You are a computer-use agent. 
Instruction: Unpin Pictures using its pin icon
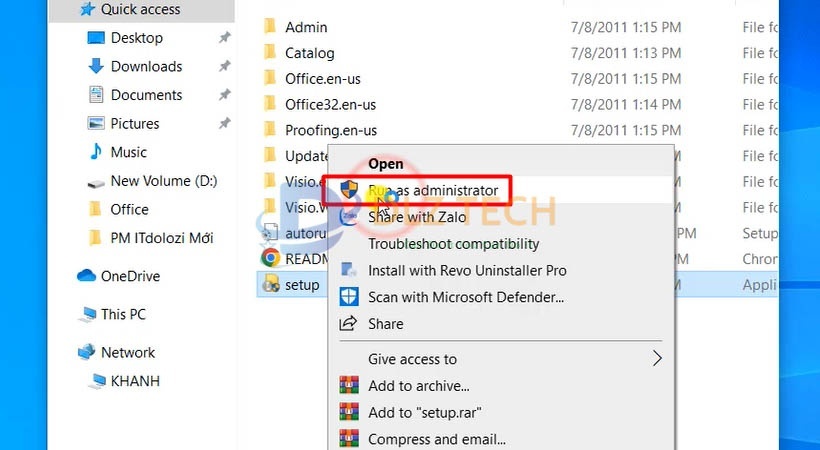click(224, 123)
